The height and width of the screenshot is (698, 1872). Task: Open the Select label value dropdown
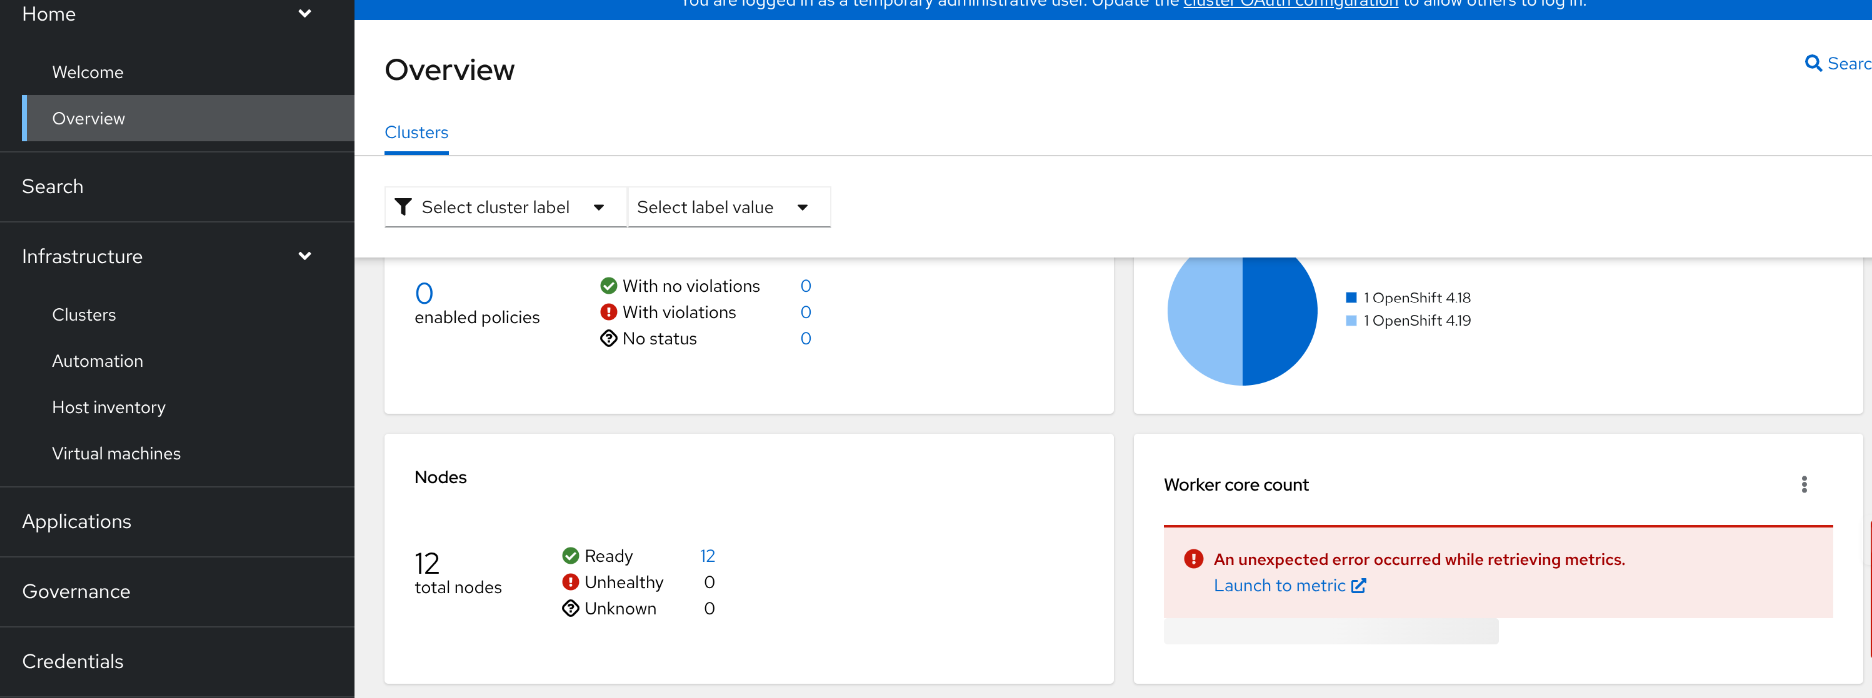pos(728,207)
